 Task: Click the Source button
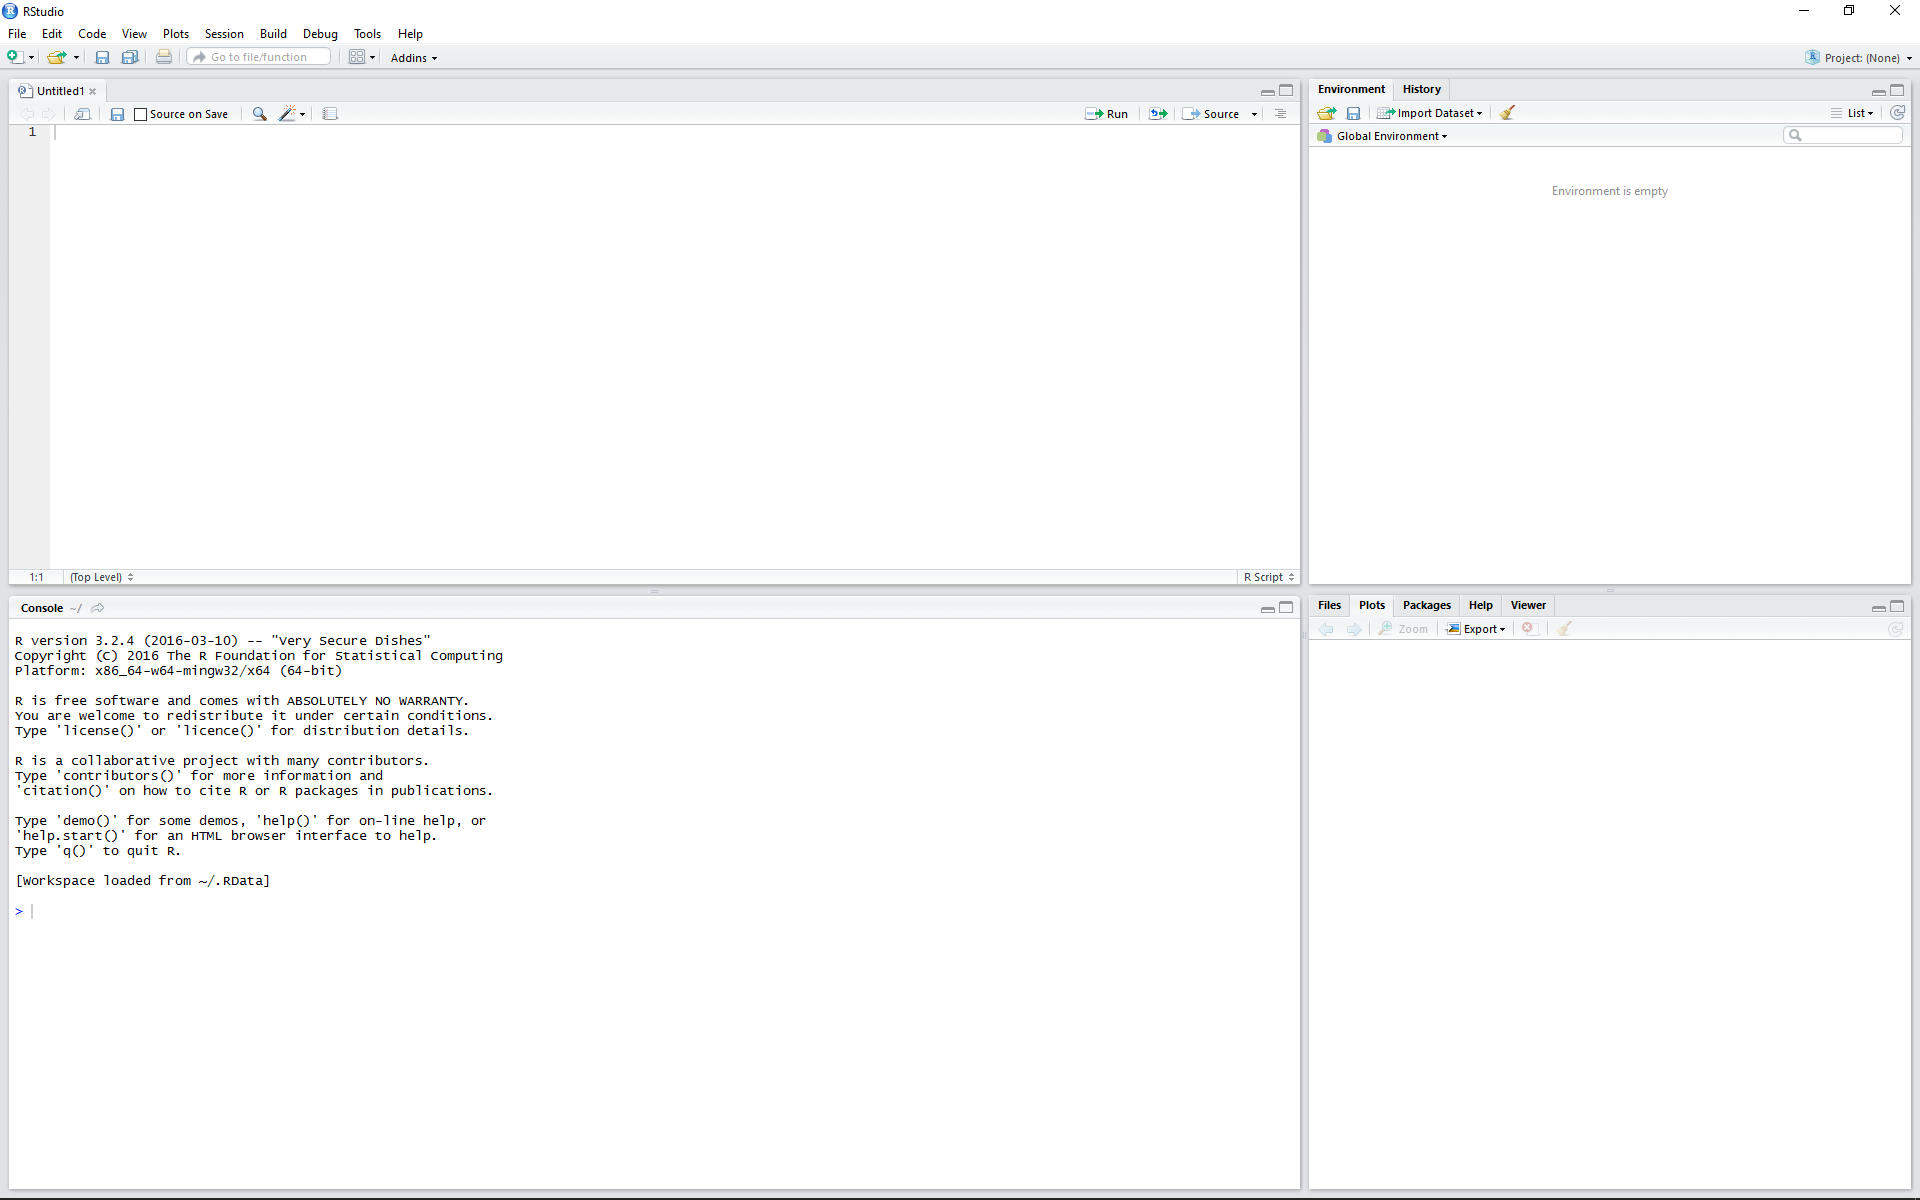point(1212,114)
